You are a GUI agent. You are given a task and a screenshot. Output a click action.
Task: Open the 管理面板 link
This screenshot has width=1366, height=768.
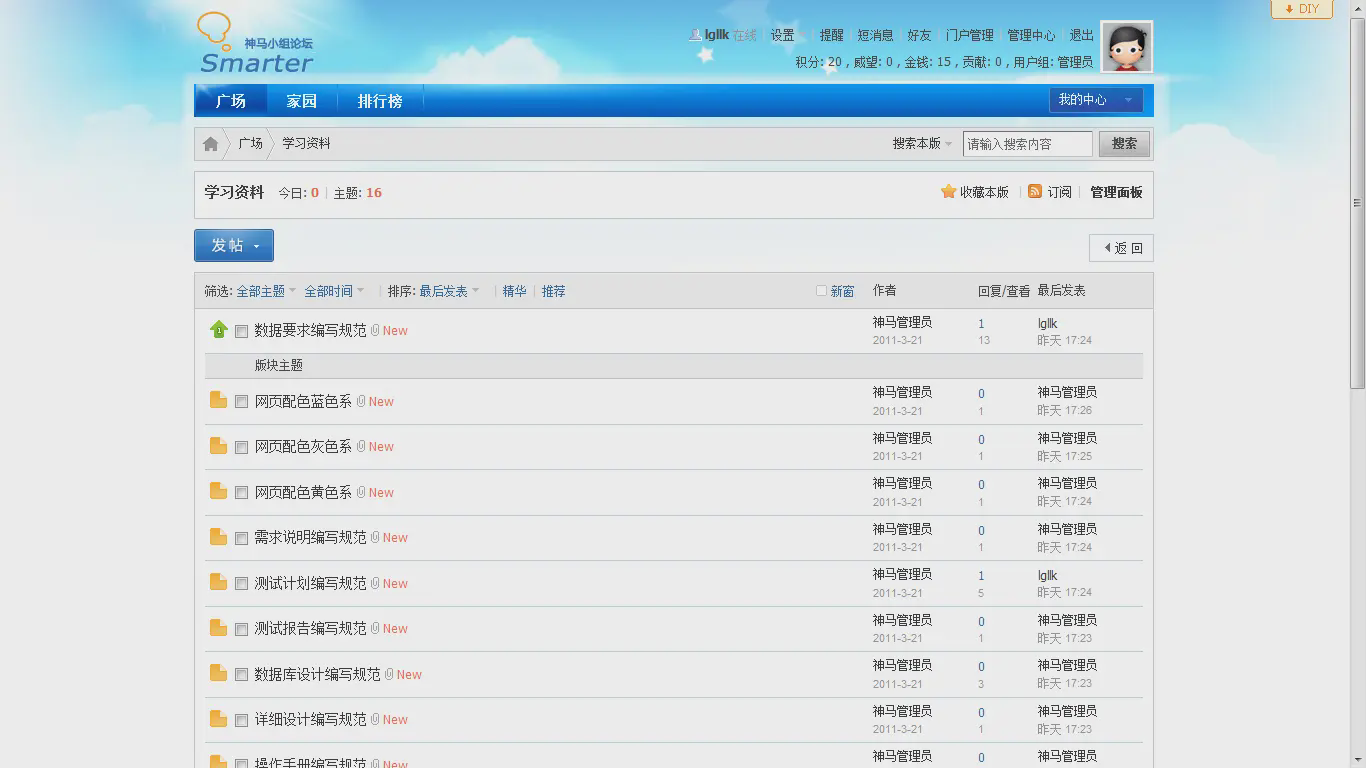pyautogui.click(x=1116, y=192)
